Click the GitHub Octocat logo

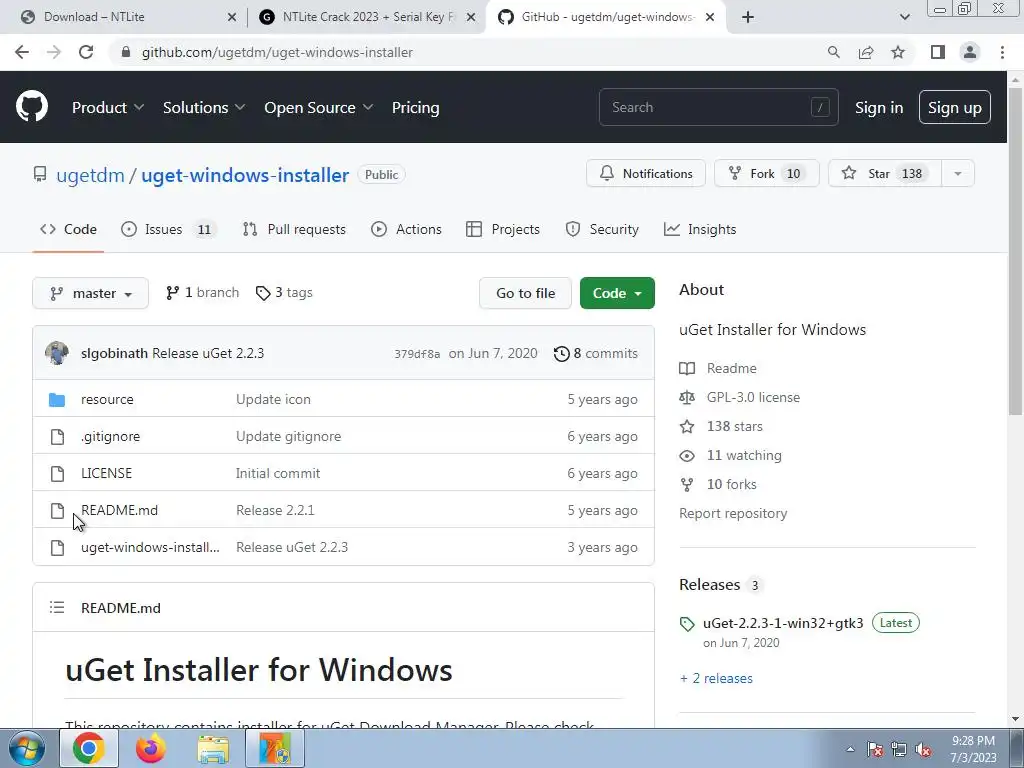coord(32,107)
